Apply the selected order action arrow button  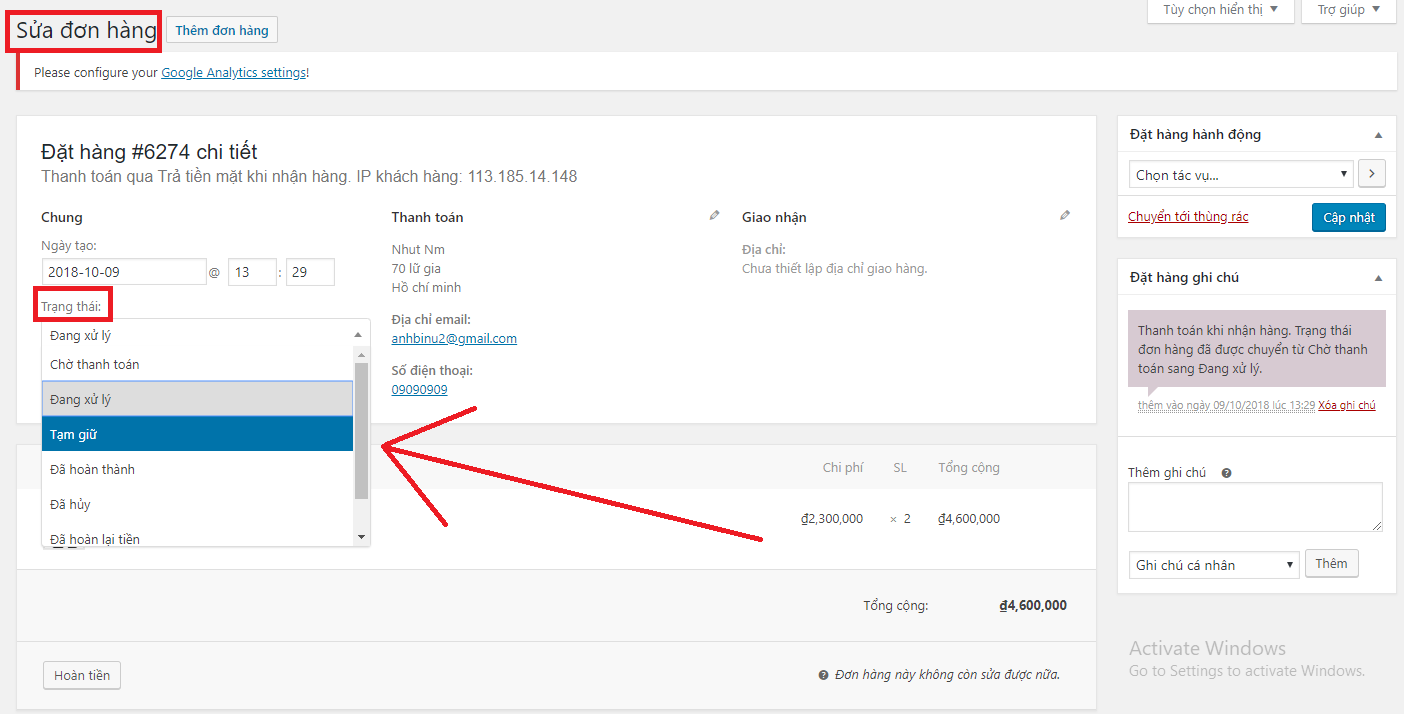coord(1371,174)
